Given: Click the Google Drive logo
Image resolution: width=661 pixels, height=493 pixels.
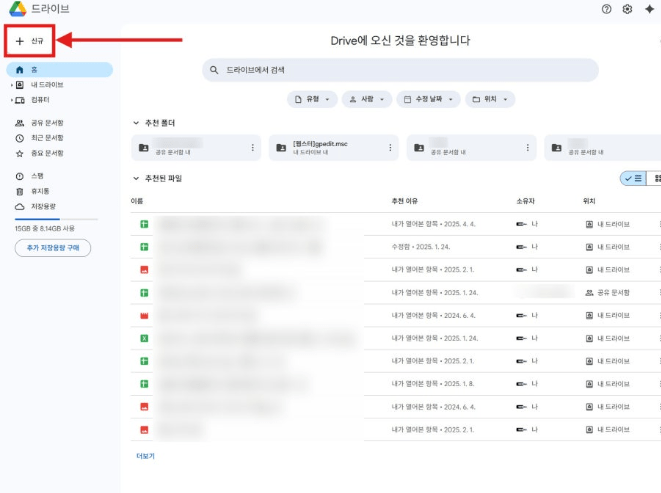Looking at the screenshot, I should 18,8.
